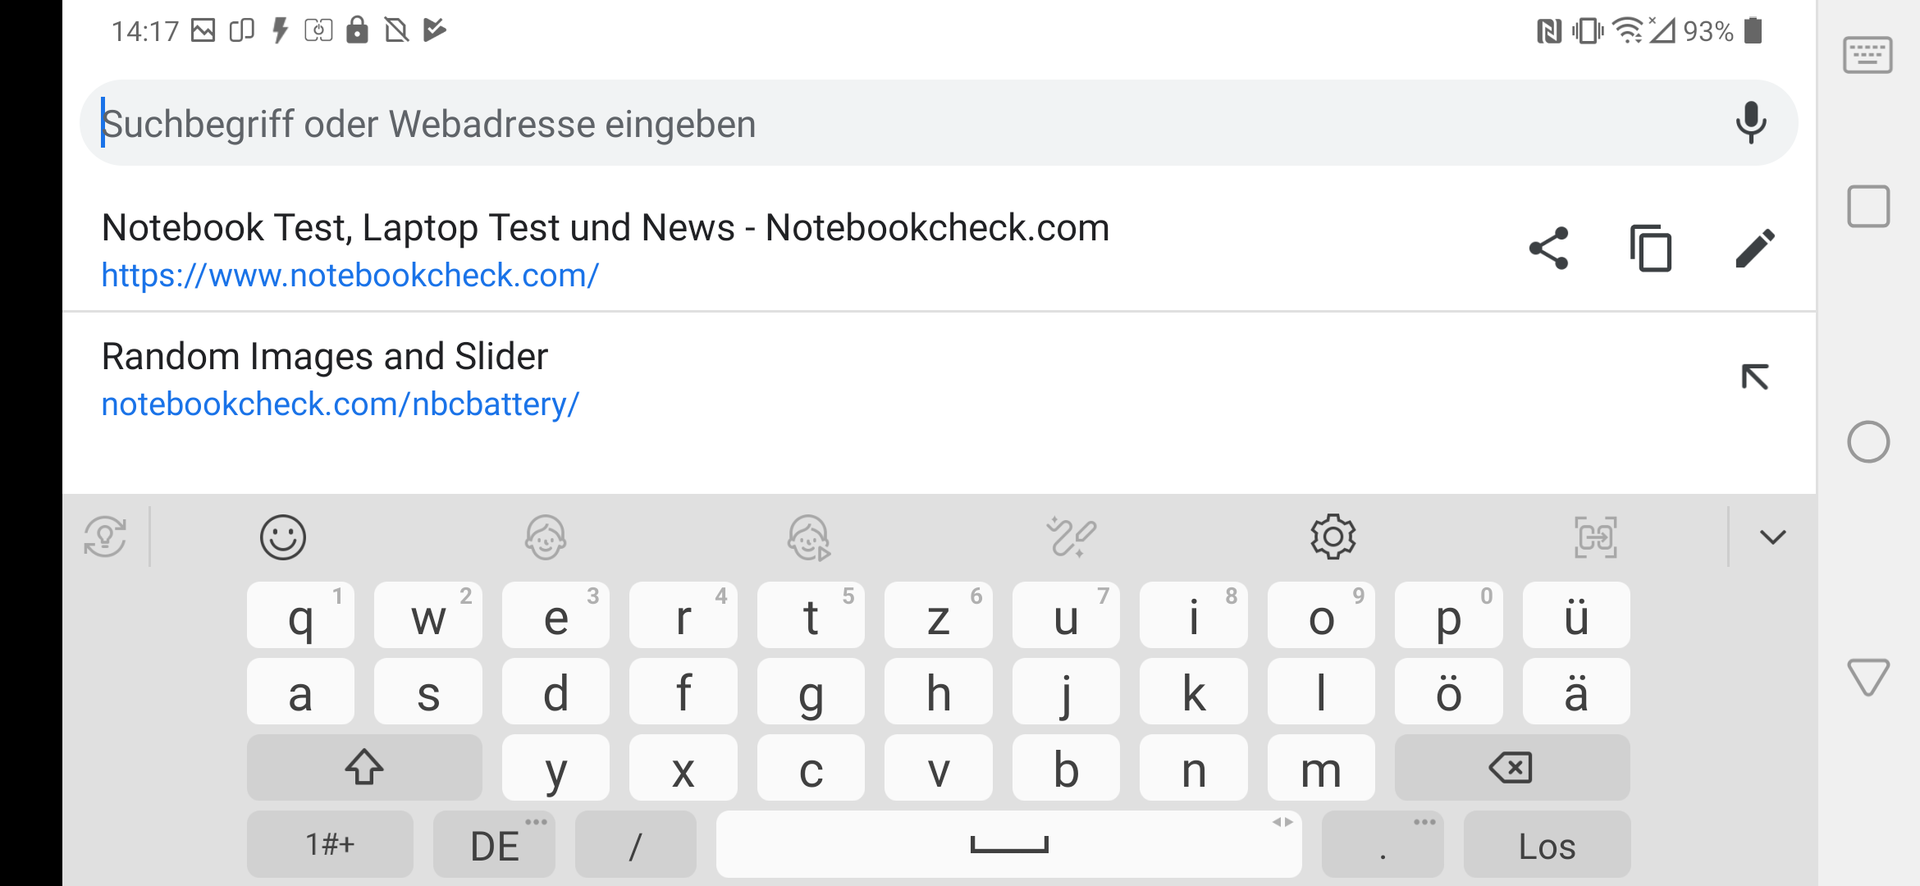Open the text scan tool on keyboard
1920x886 pixels.
click(1595, 537)
